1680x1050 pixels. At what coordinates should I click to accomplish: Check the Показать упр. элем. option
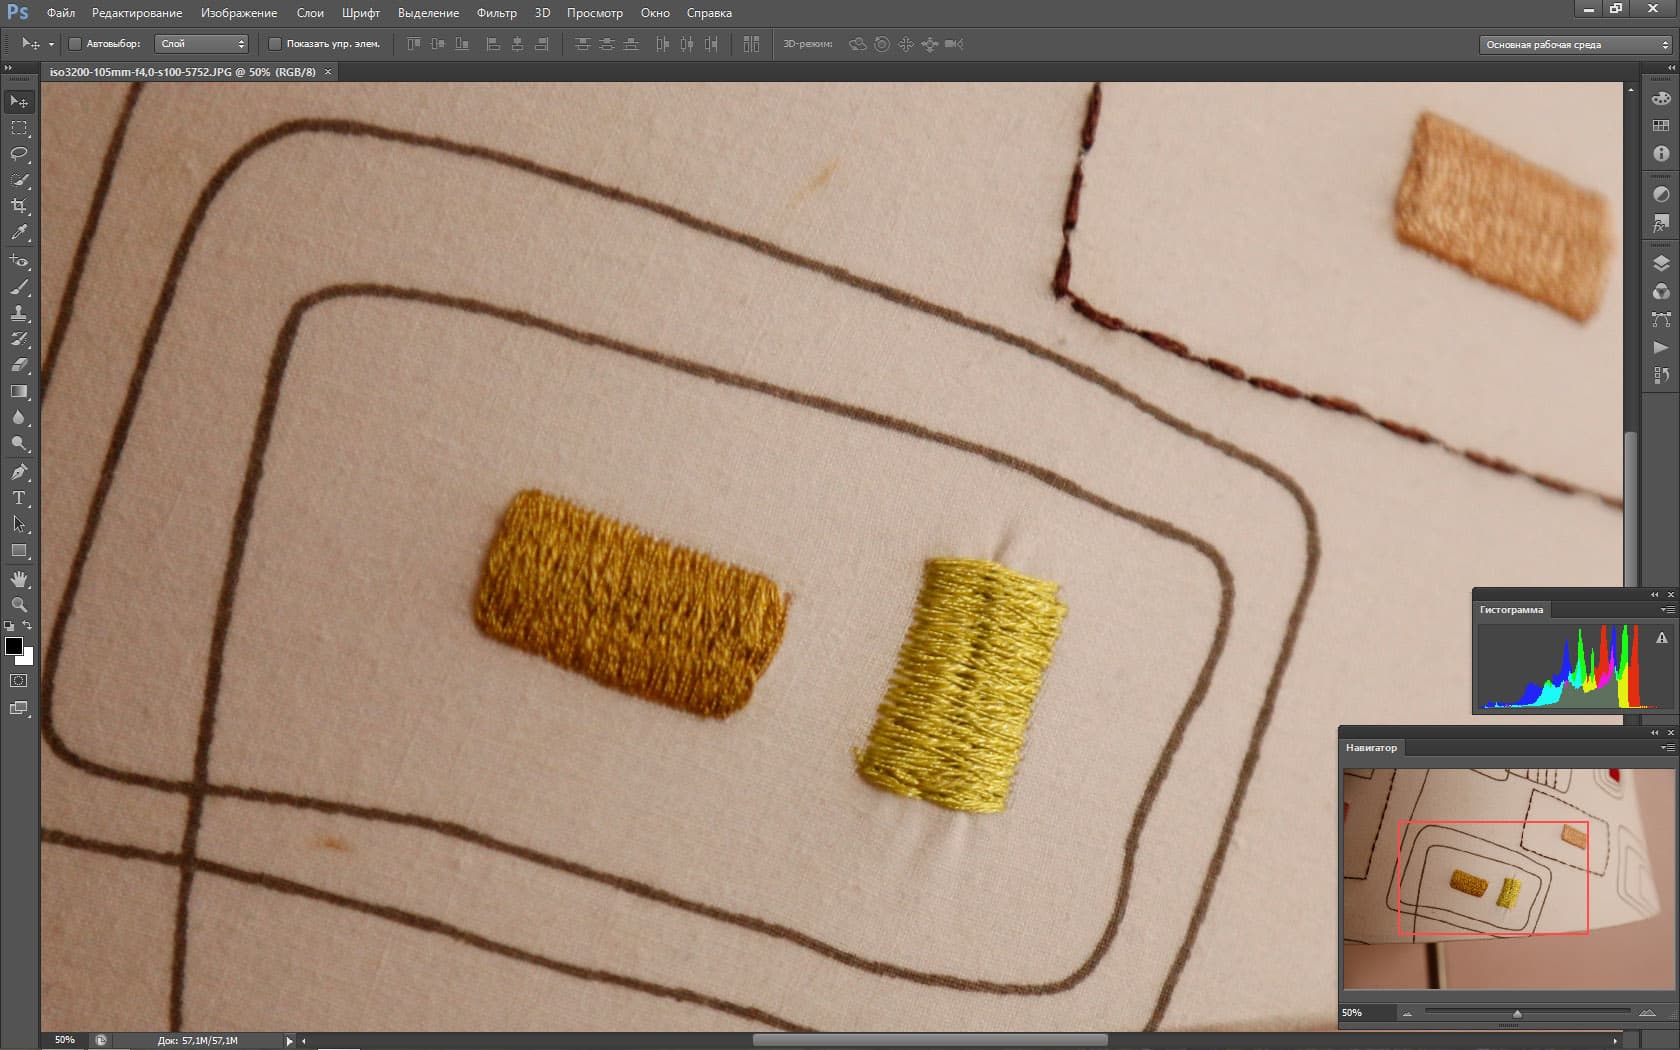point(275,44)
